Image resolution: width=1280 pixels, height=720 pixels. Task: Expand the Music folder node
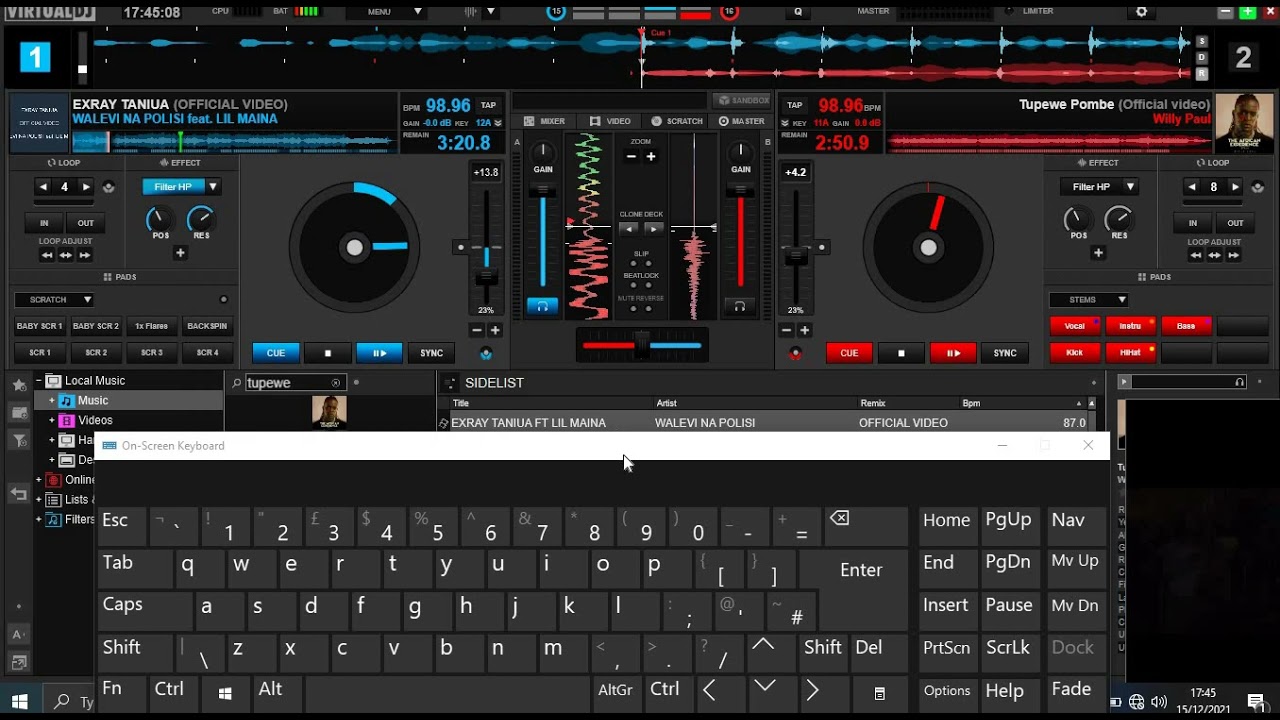pos(52,401)
